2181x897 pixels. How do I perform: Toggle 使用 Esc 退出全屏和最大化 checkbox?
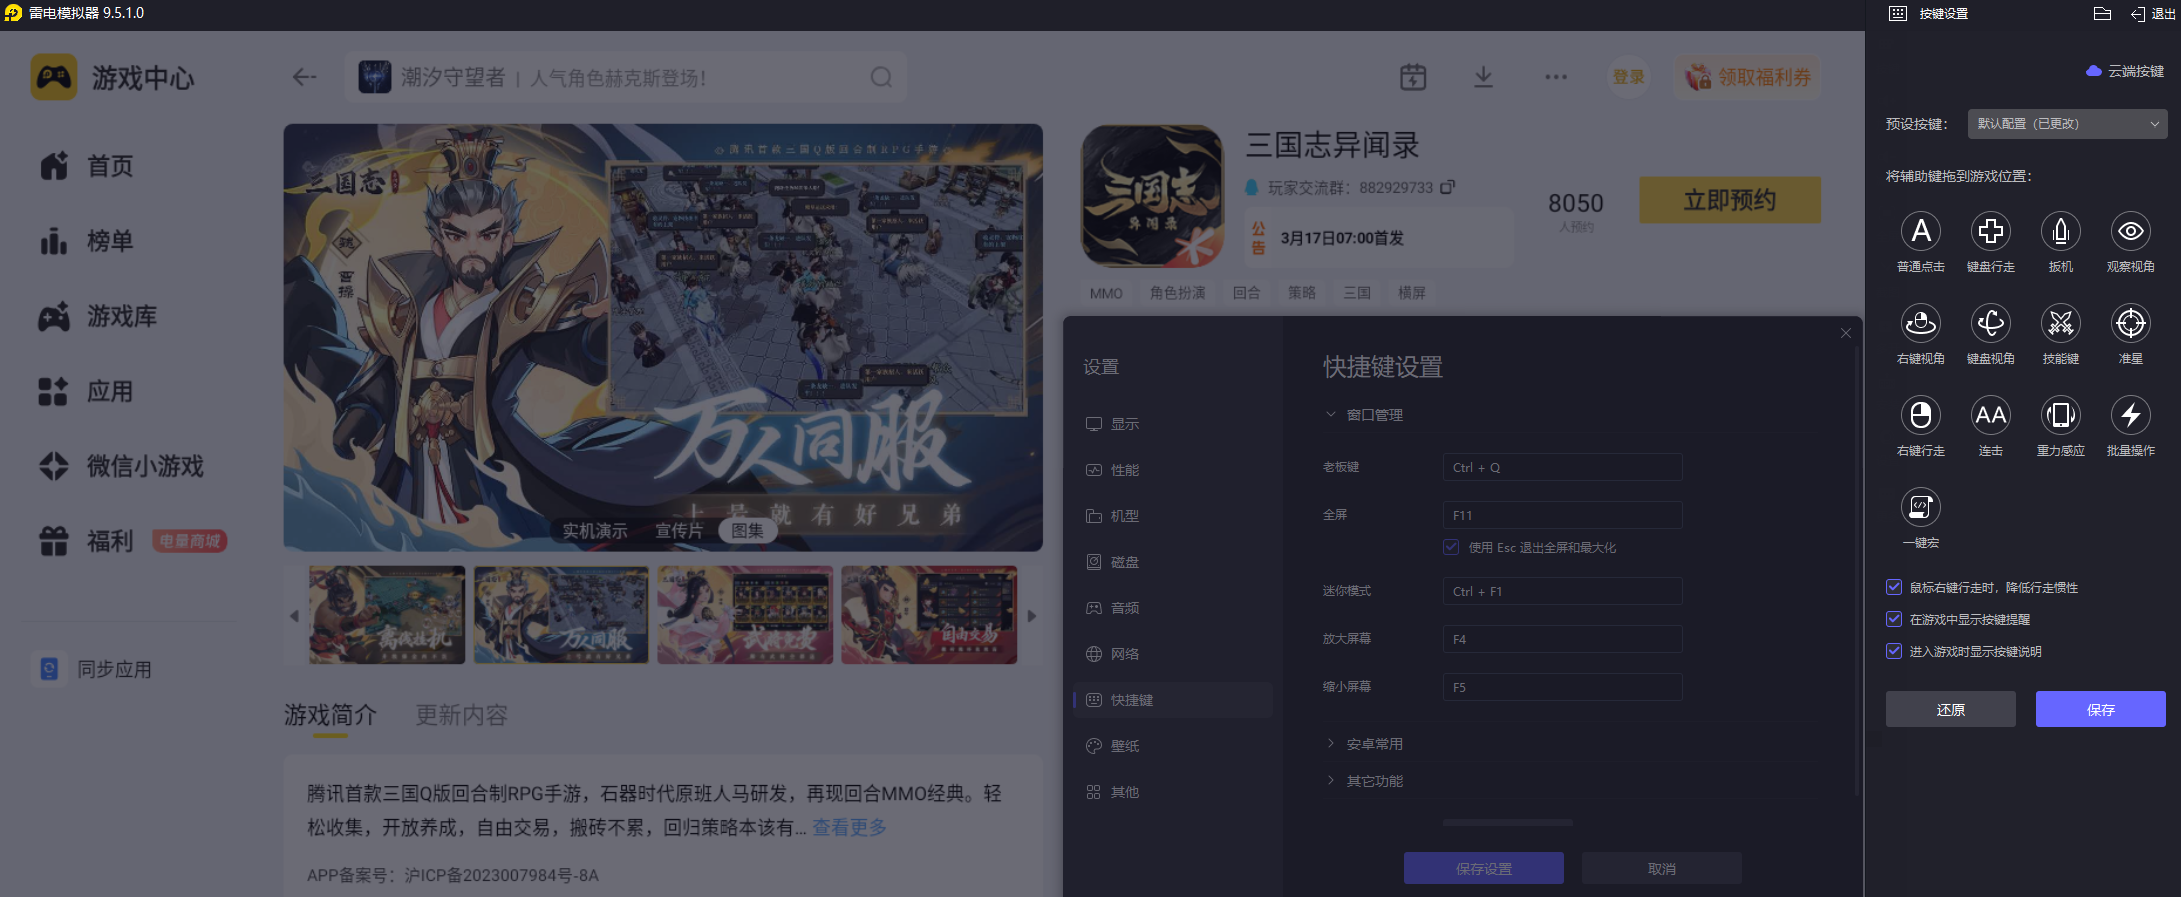[x=1451, y=547]
